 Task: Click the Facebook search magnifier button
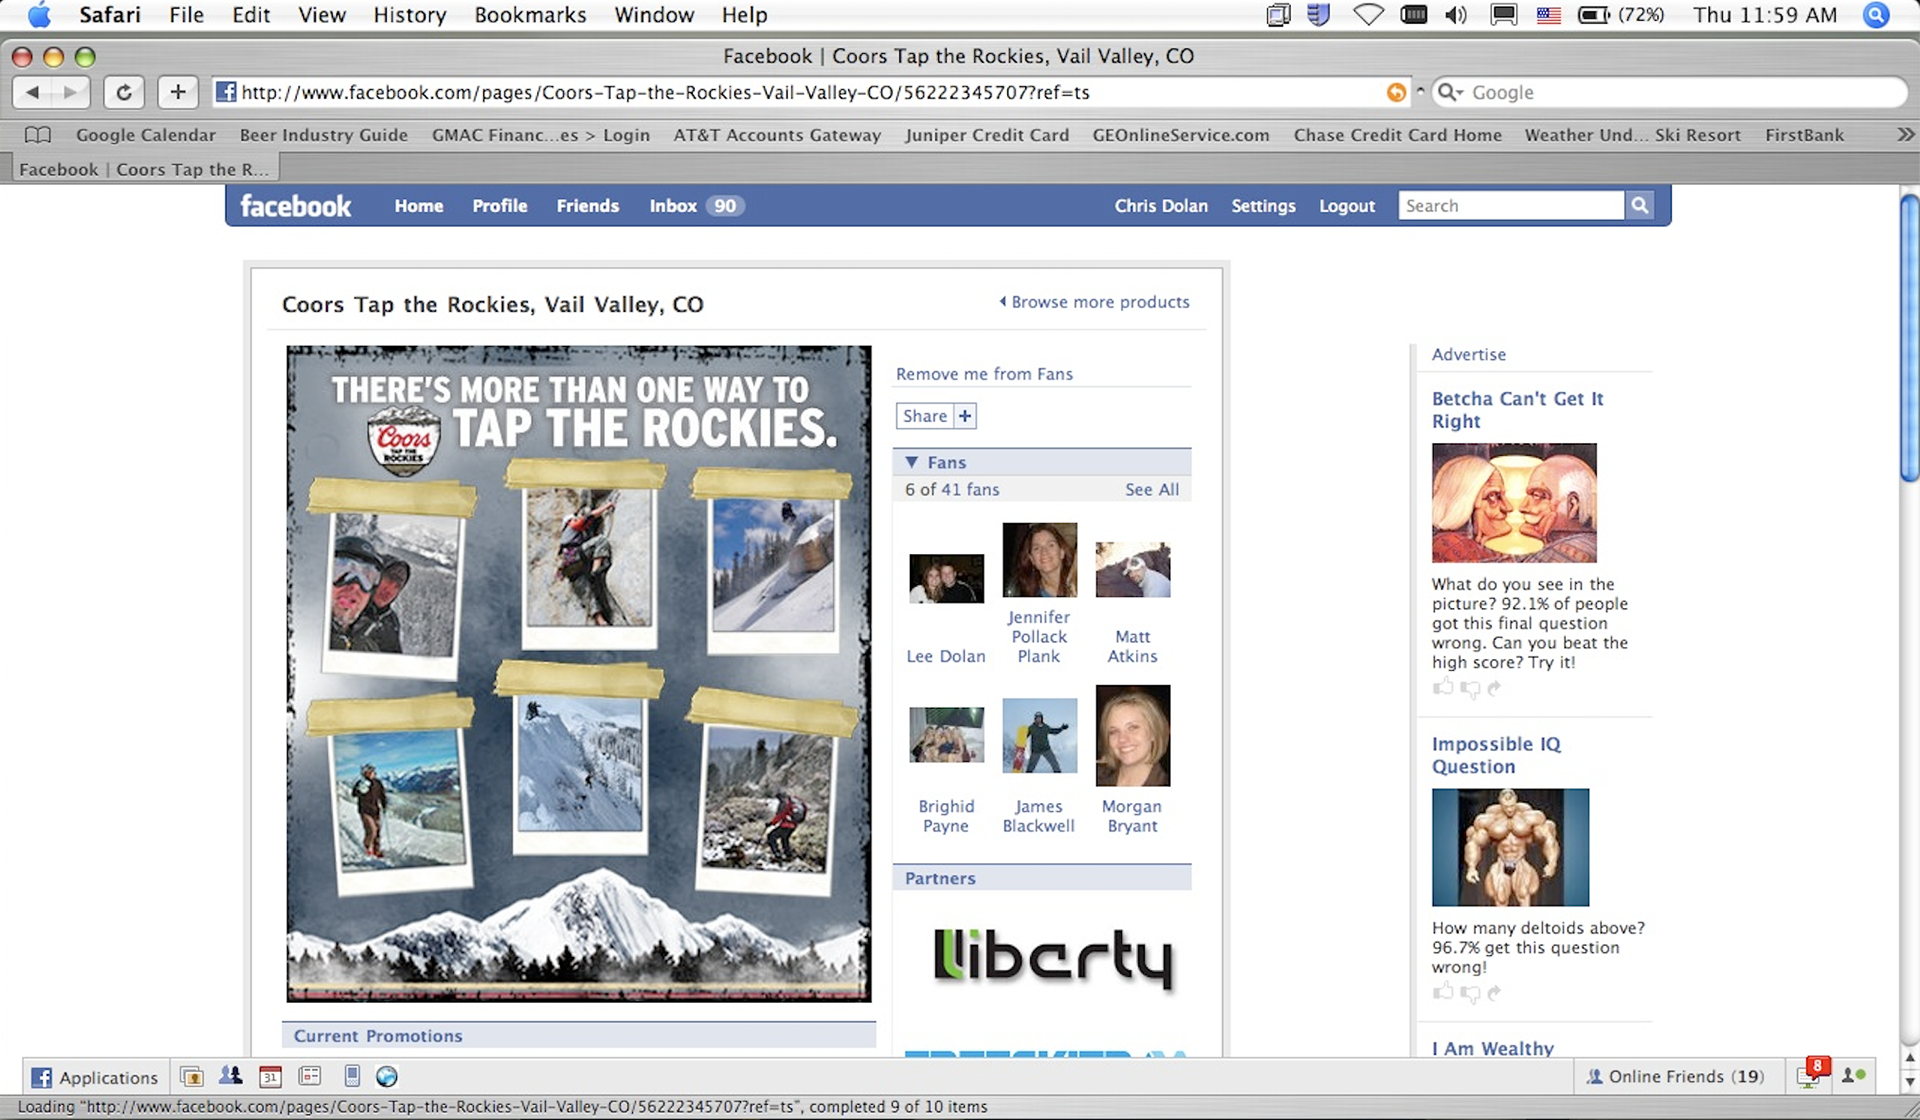1639,205
